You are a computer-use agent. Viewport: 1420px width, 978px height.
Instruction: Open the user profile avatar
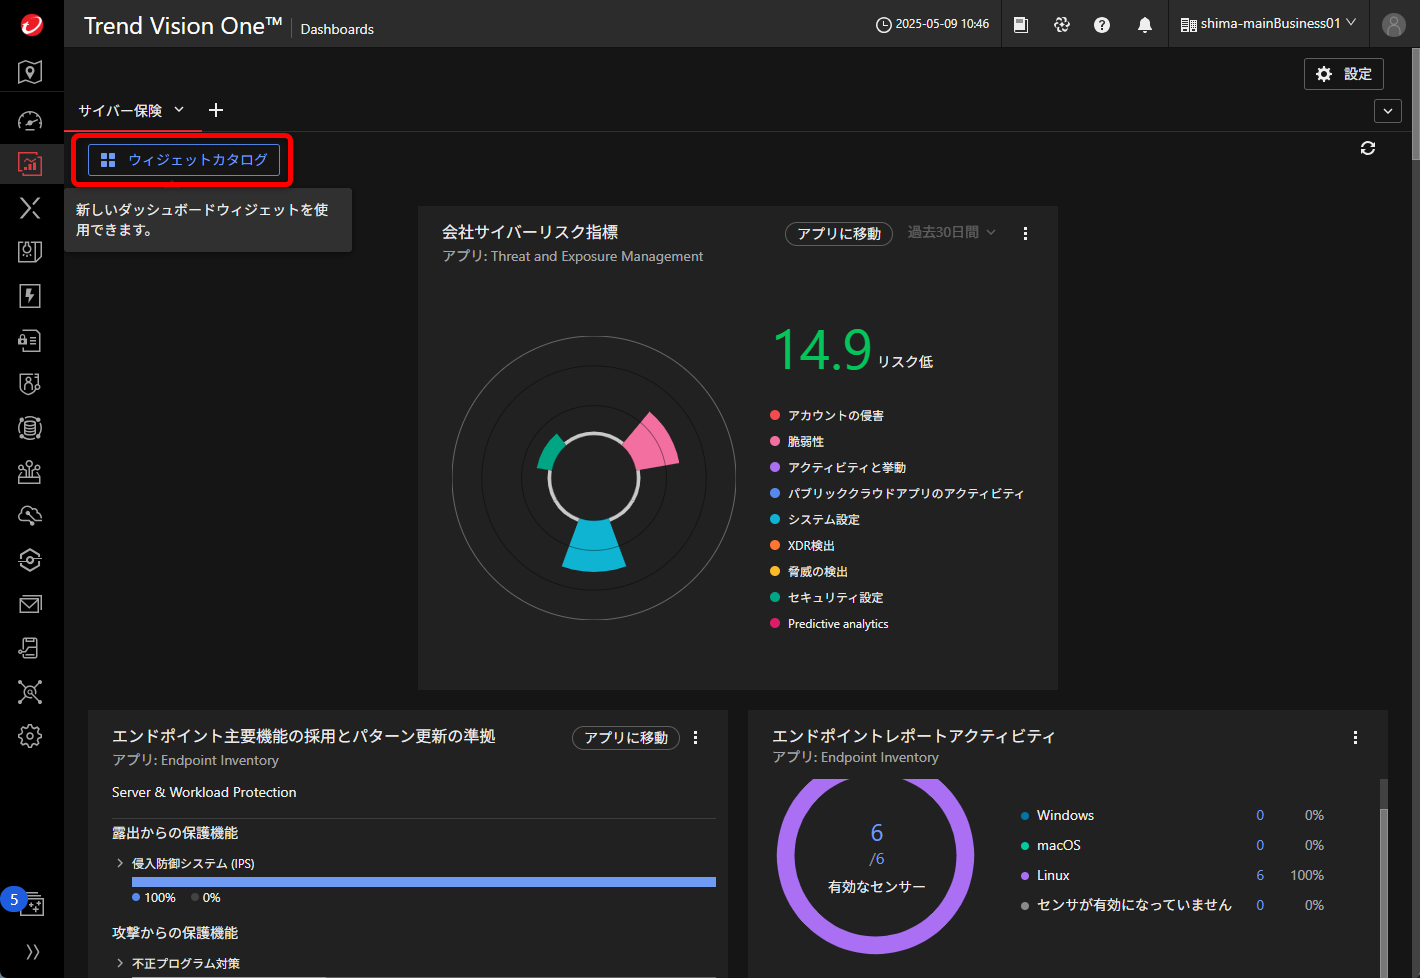click(1394, 25)
